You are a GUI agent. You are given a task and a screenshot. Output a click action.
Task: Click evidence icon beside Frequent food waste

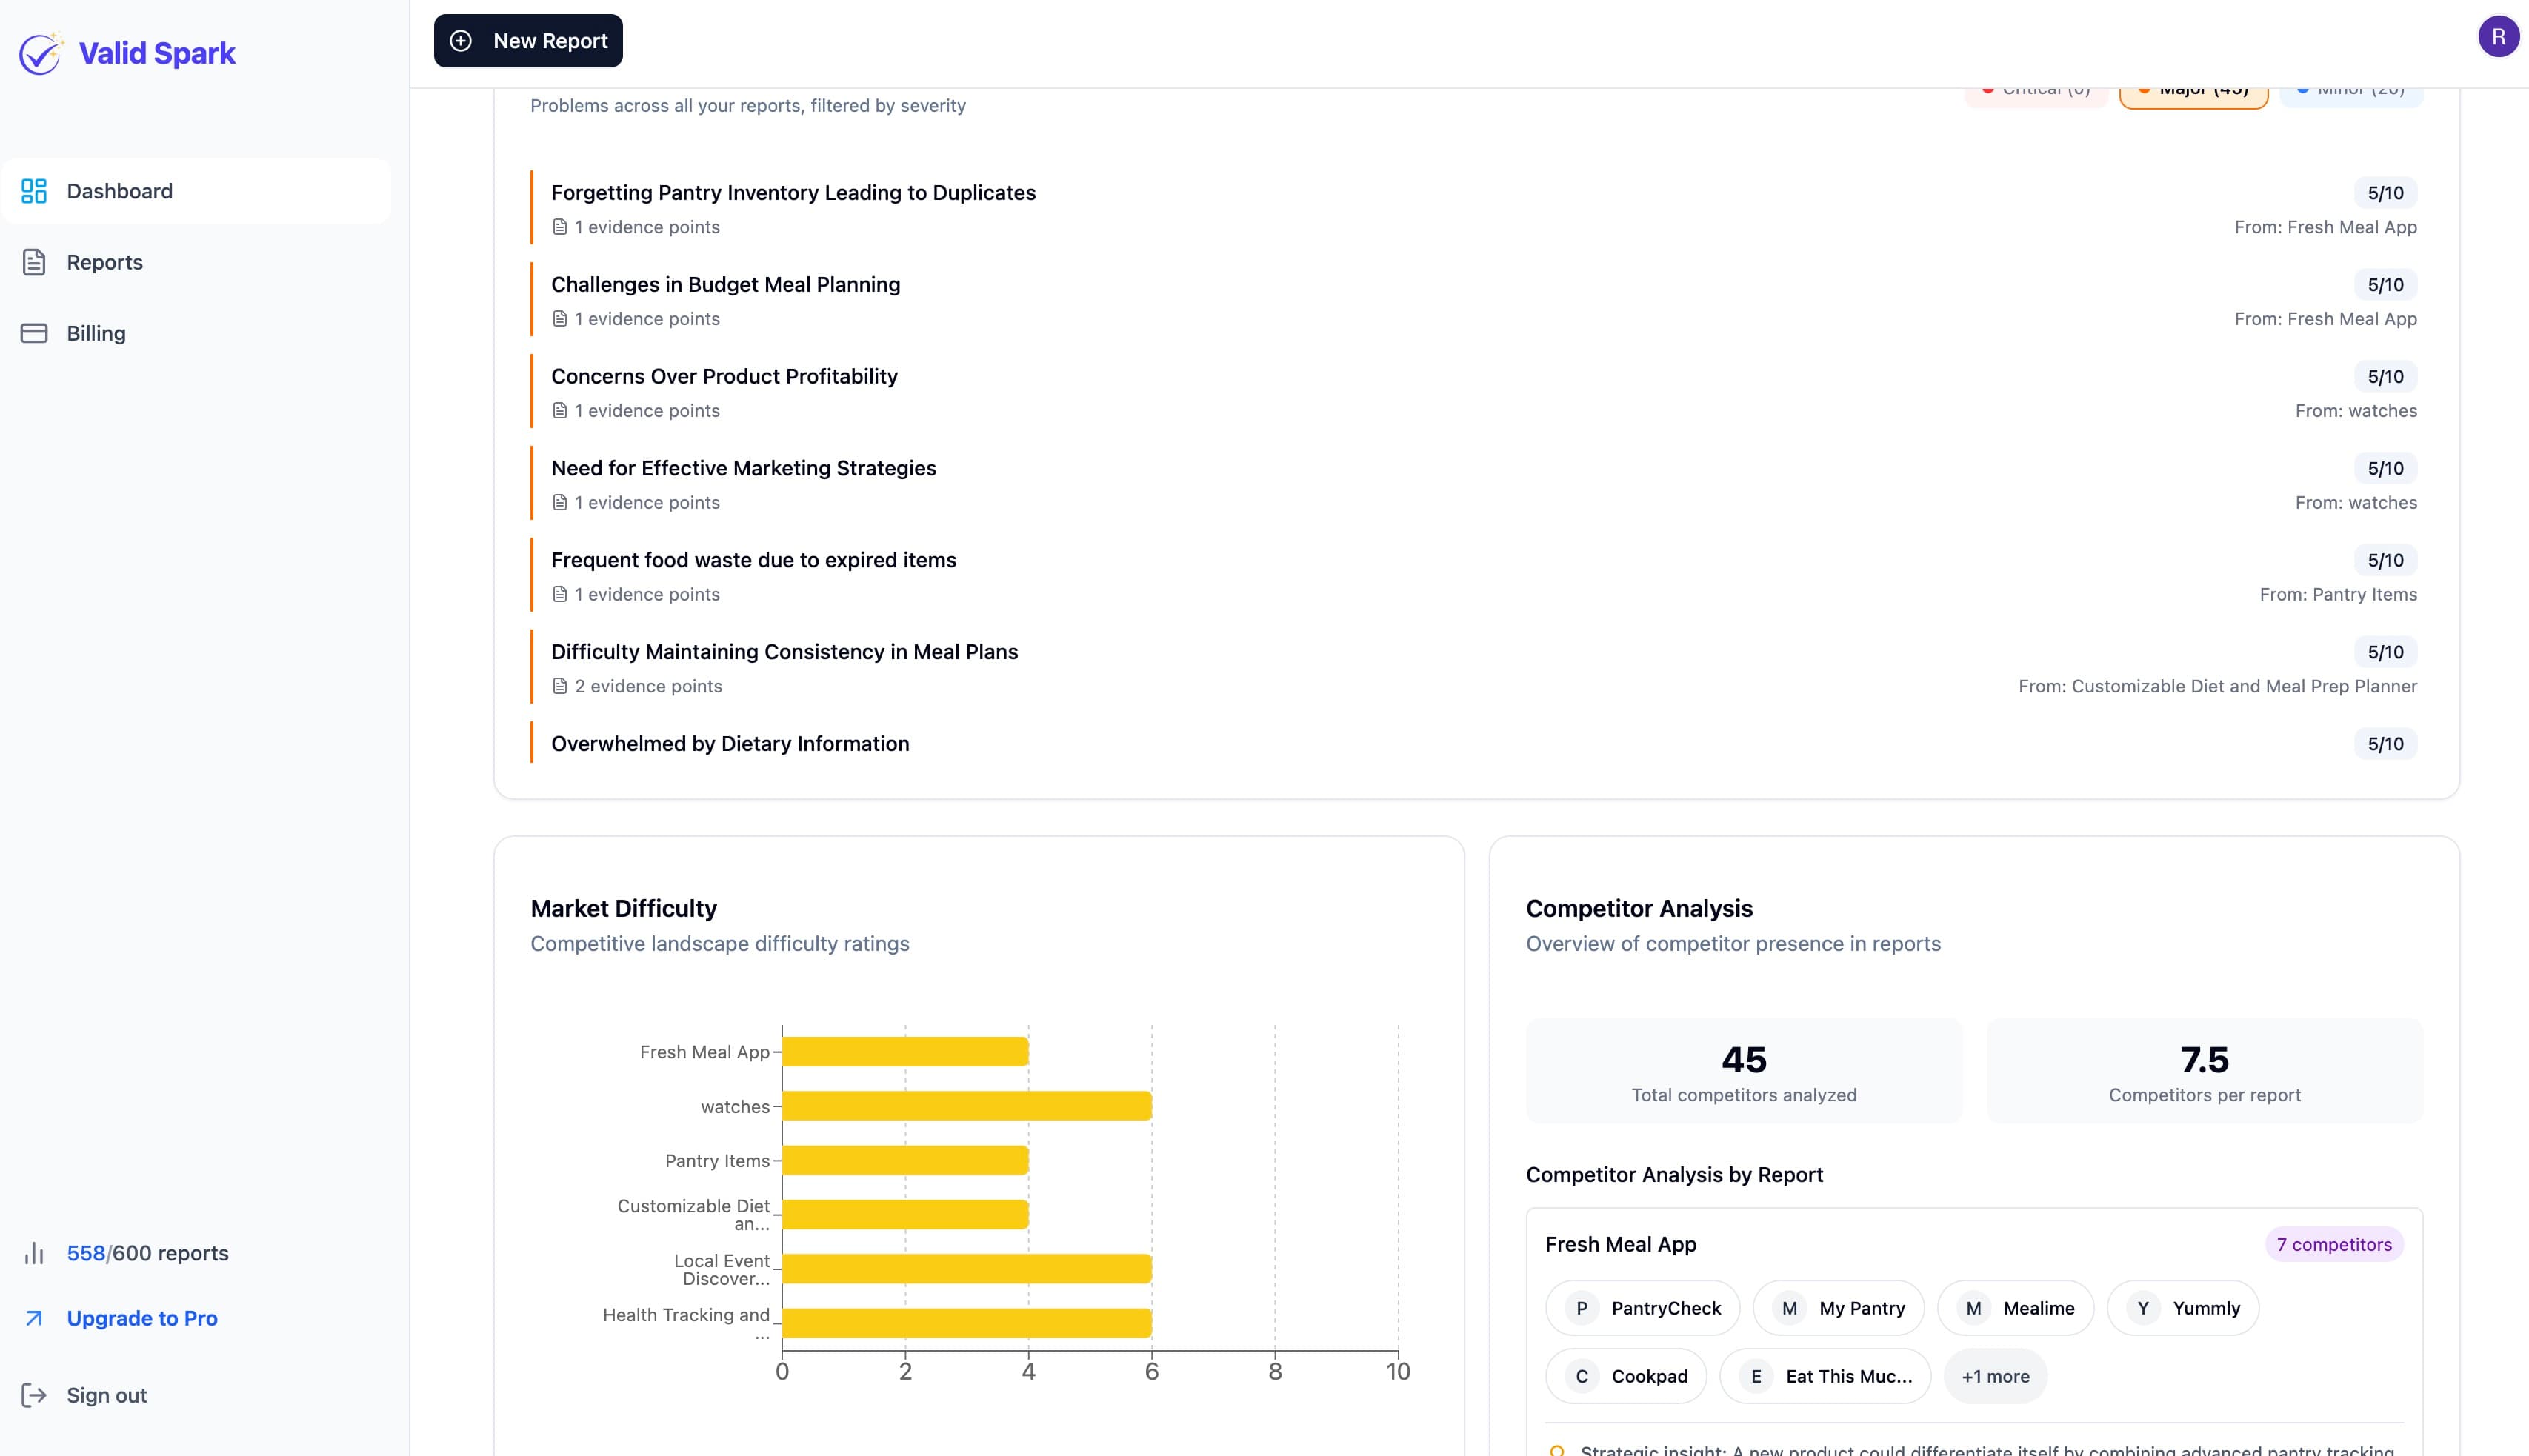pyautogui.click(x=559, y=593)
